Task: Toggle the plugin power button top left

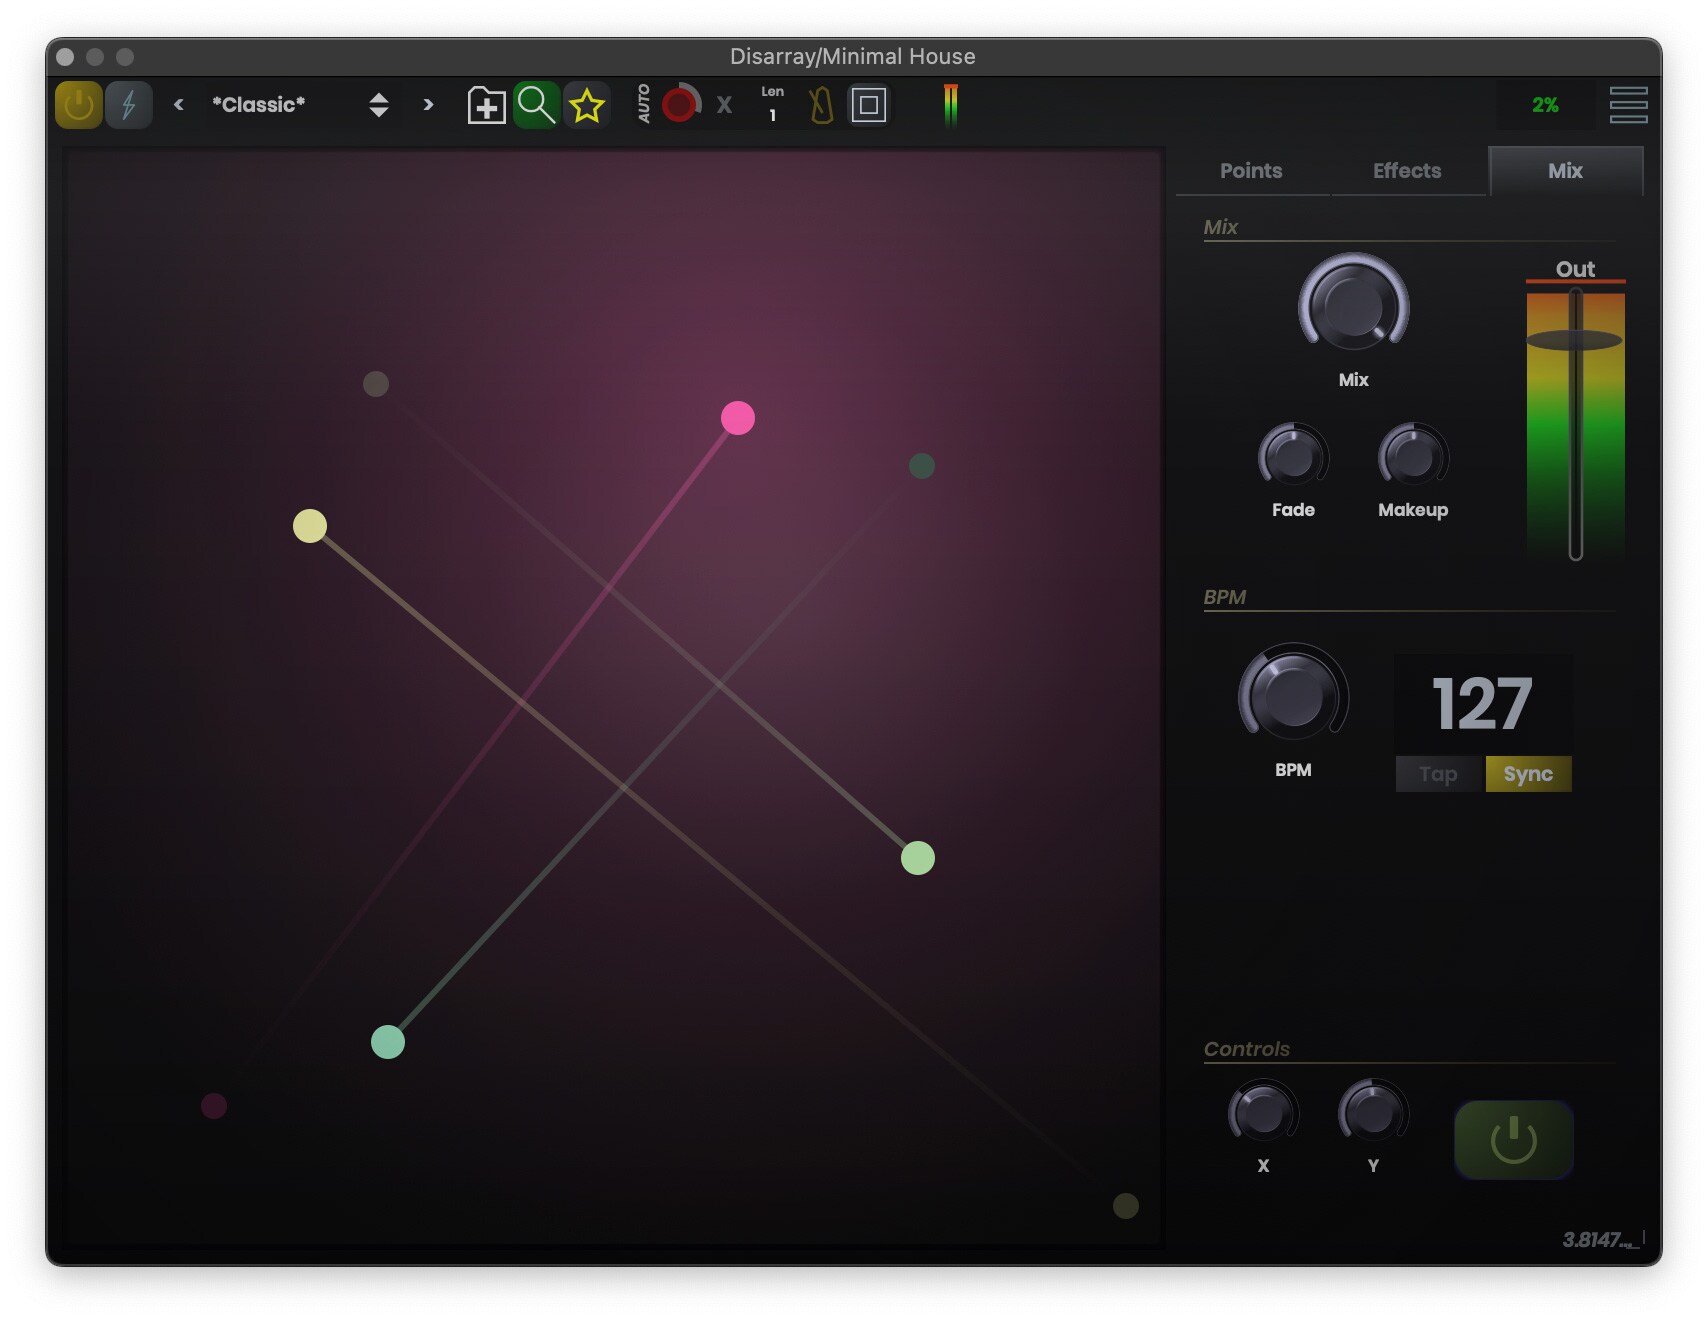Action: [x=77, y=105]
